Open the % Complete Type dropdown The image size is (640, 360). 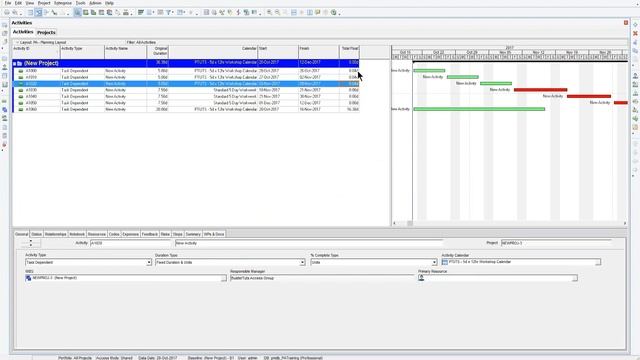pos(434,262)
